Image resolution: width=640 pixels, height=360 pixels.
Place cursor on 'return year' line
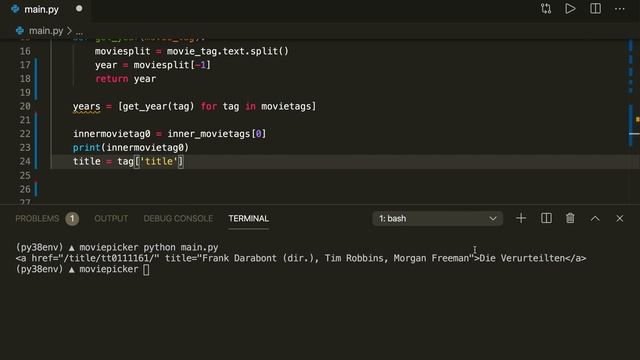[x=125, y=79]
